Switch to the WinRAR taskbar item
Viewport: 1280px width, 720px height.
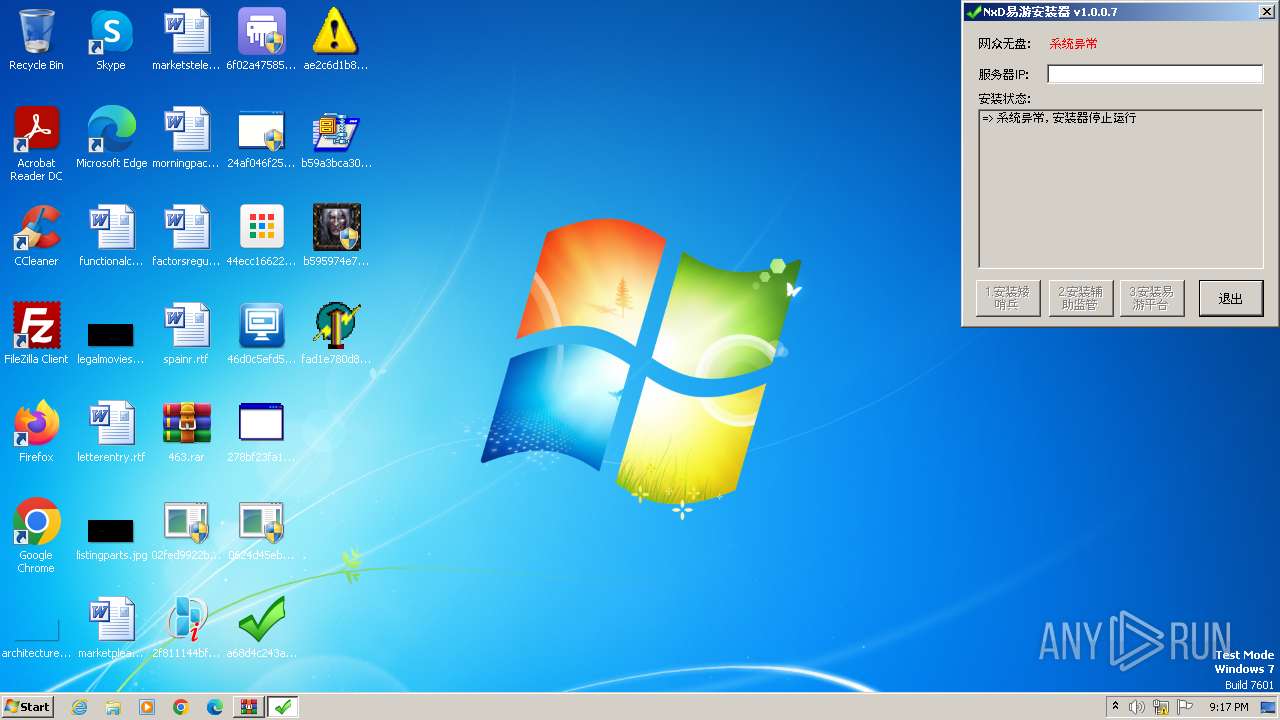click(249, 707)
